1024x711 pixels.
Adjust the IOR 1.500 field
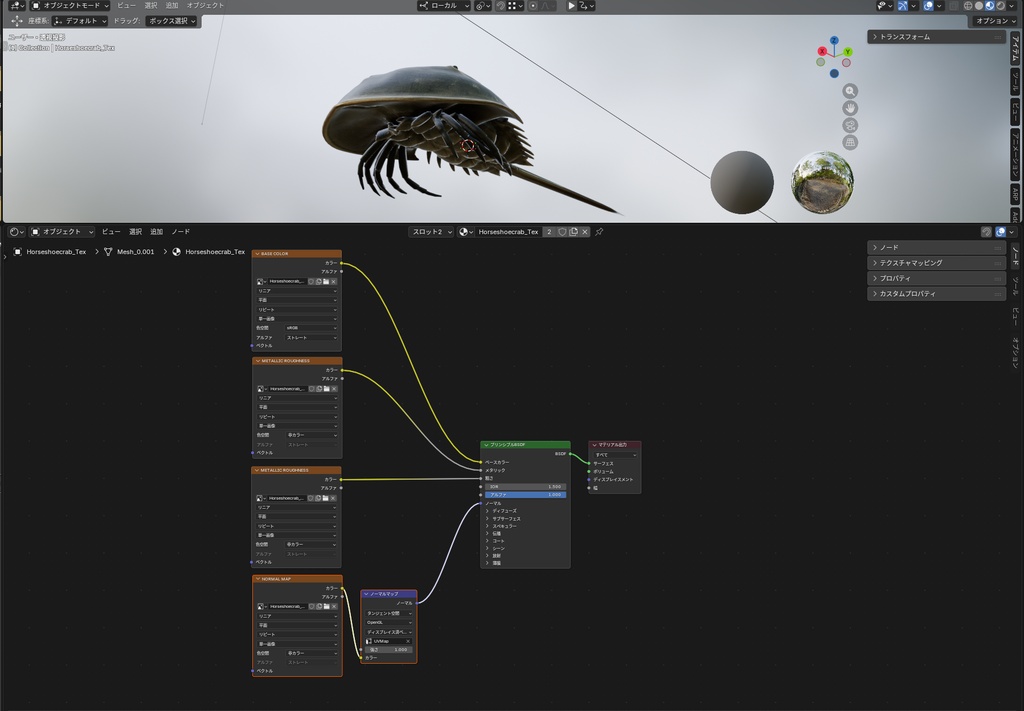[x=526, y=486]
